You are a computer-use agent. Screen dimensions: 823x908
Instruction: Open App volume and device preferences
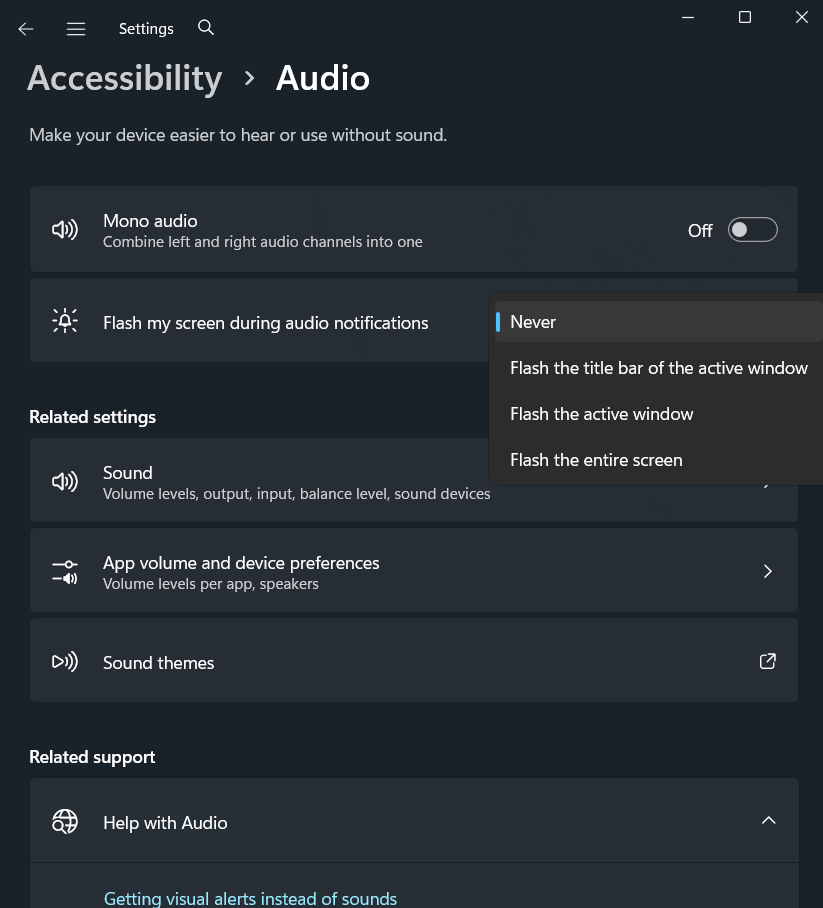(x=414, y=570)
